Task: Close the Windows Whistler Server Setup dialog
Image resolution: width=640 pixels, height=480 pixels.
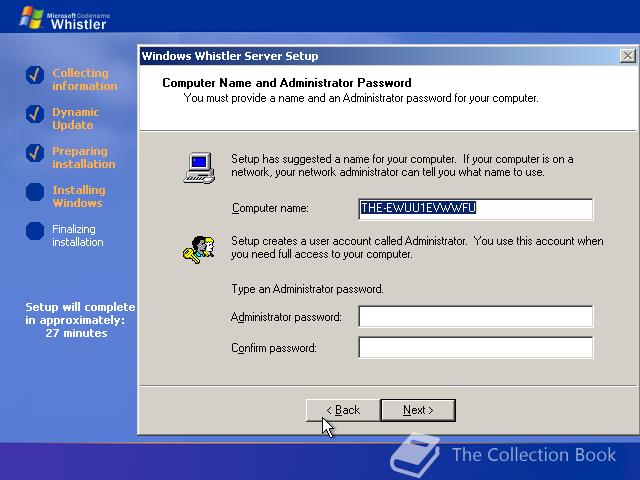Action: click(627, 56)
